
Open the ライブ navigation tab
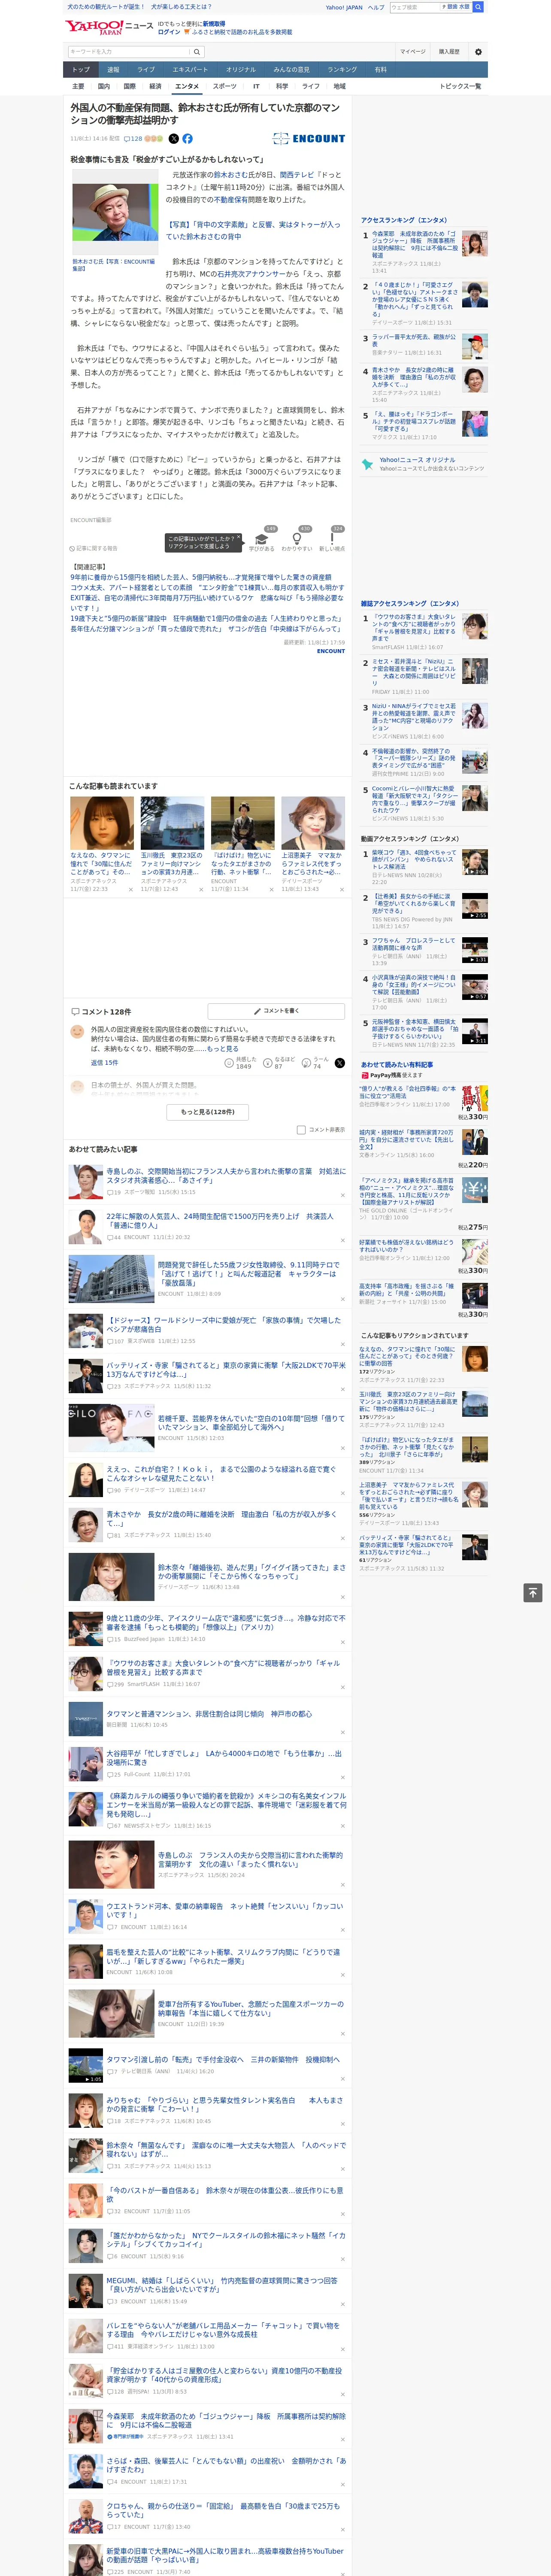click(146, 70)
